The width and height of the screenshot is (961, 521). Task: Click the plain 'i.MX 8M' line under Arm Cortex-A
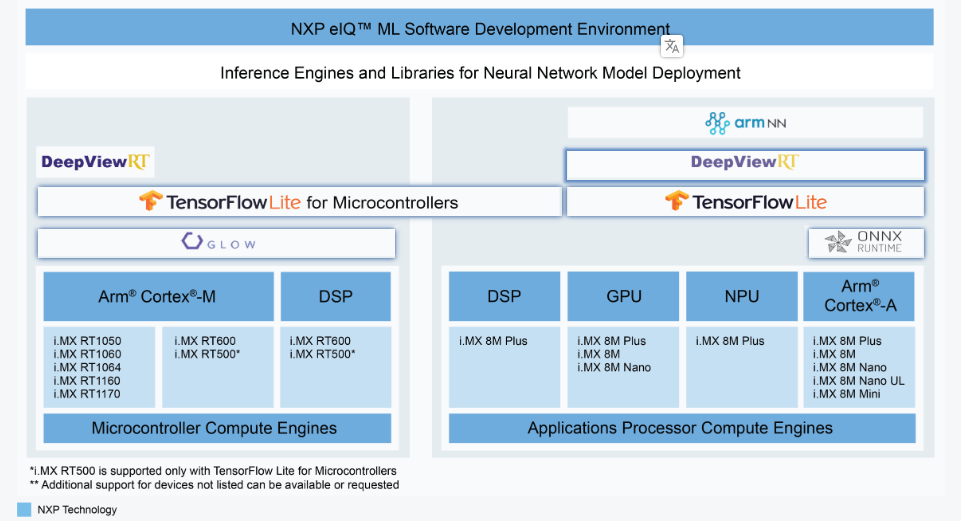[x=834, y=354]
